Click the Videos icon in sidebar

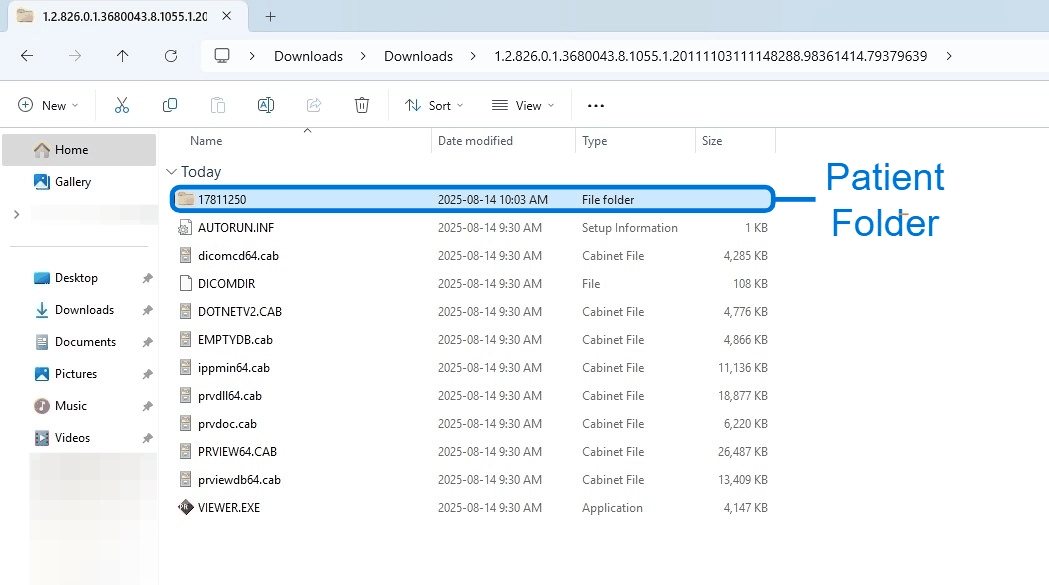[41, 438]
